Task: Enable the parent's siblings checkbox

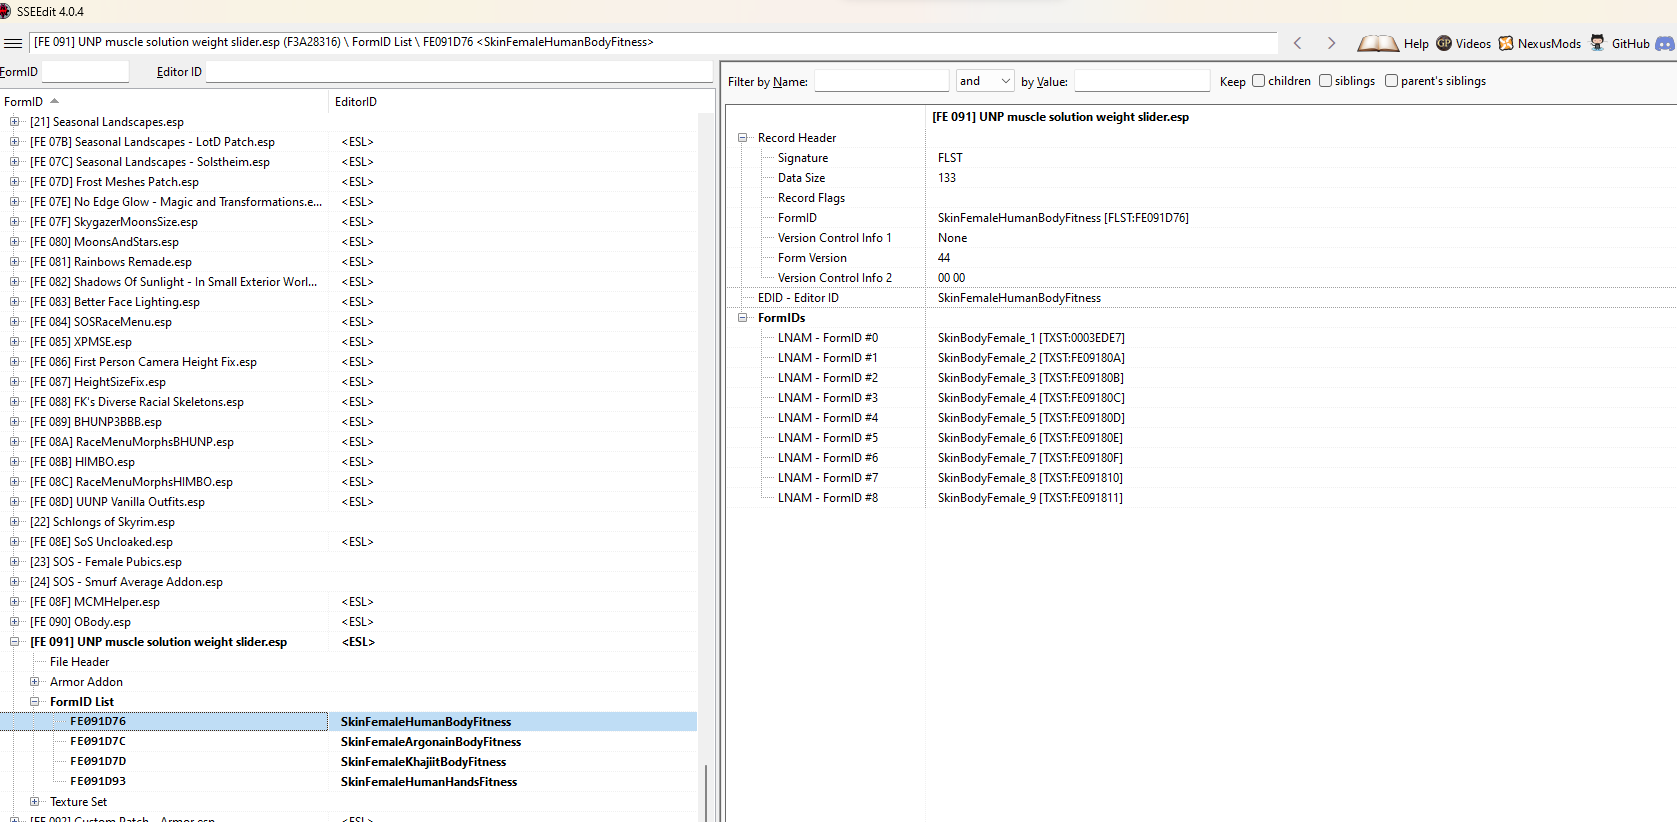Action: (1391, 81)
